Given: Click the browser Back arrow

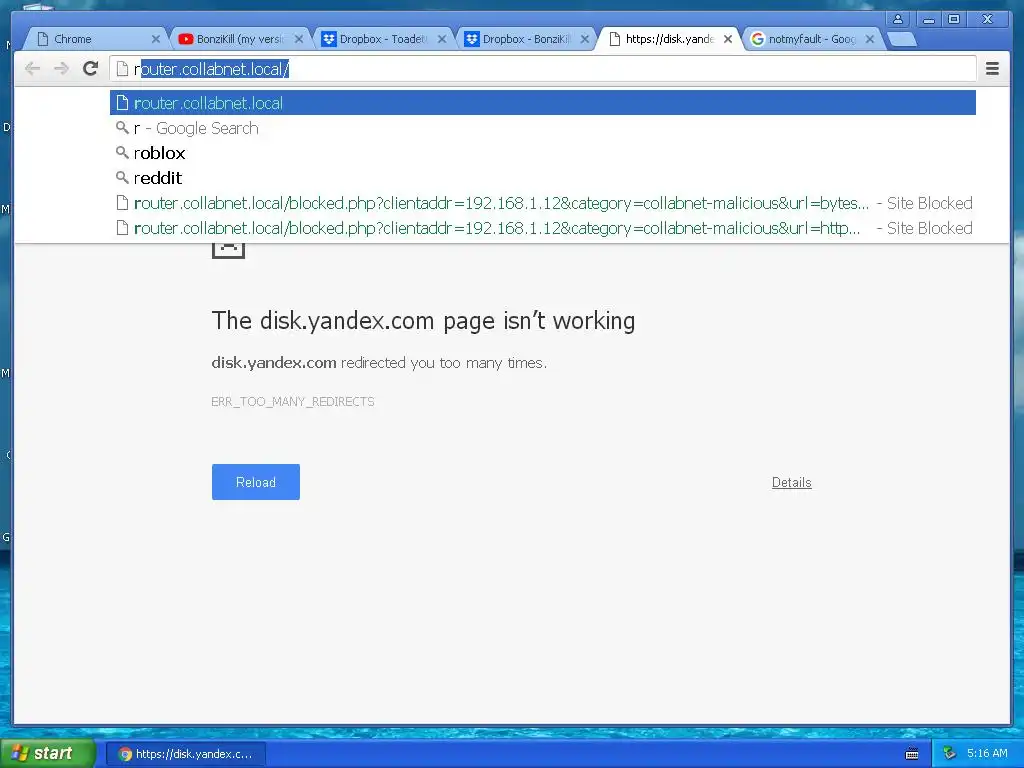Looking at the screenshot, I should (x=32, y=68).
